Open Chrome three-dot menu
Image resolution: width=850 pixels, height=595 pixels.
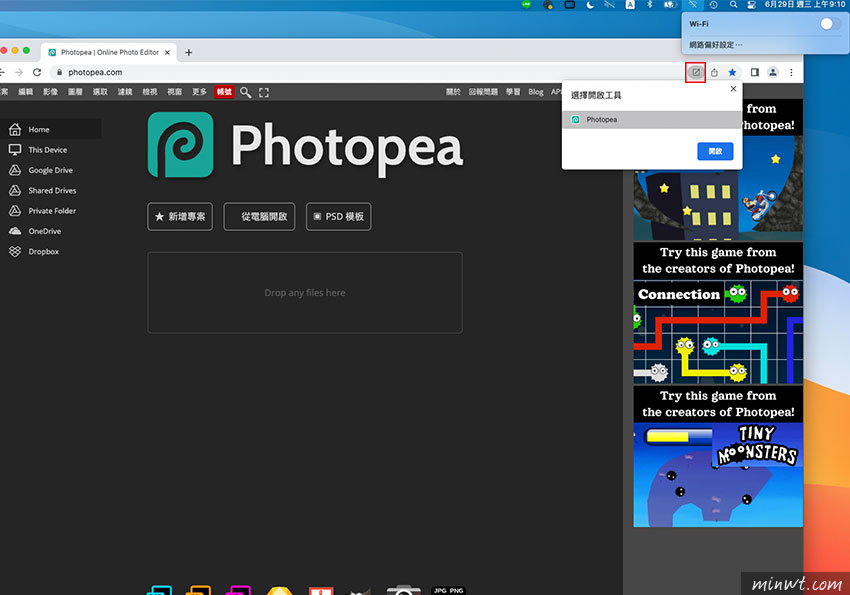coord(791,72)
